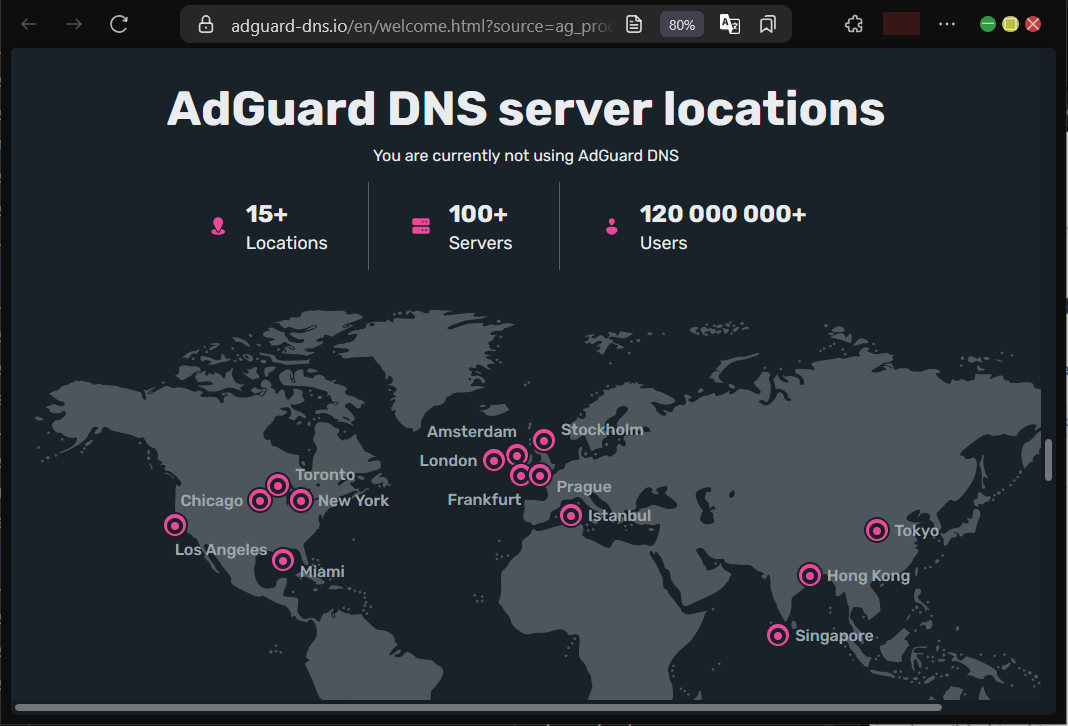Minimize window with the green button
Screen dimensions: 1068x726
pyautogui.click(x=988, y=24)
